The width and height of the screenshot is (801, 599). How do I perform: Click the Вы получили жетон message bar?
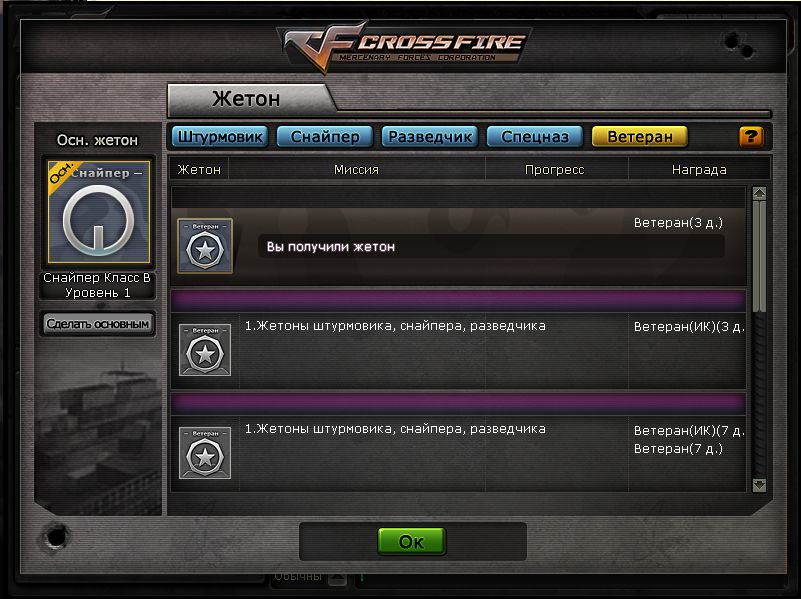coord(491,247)
